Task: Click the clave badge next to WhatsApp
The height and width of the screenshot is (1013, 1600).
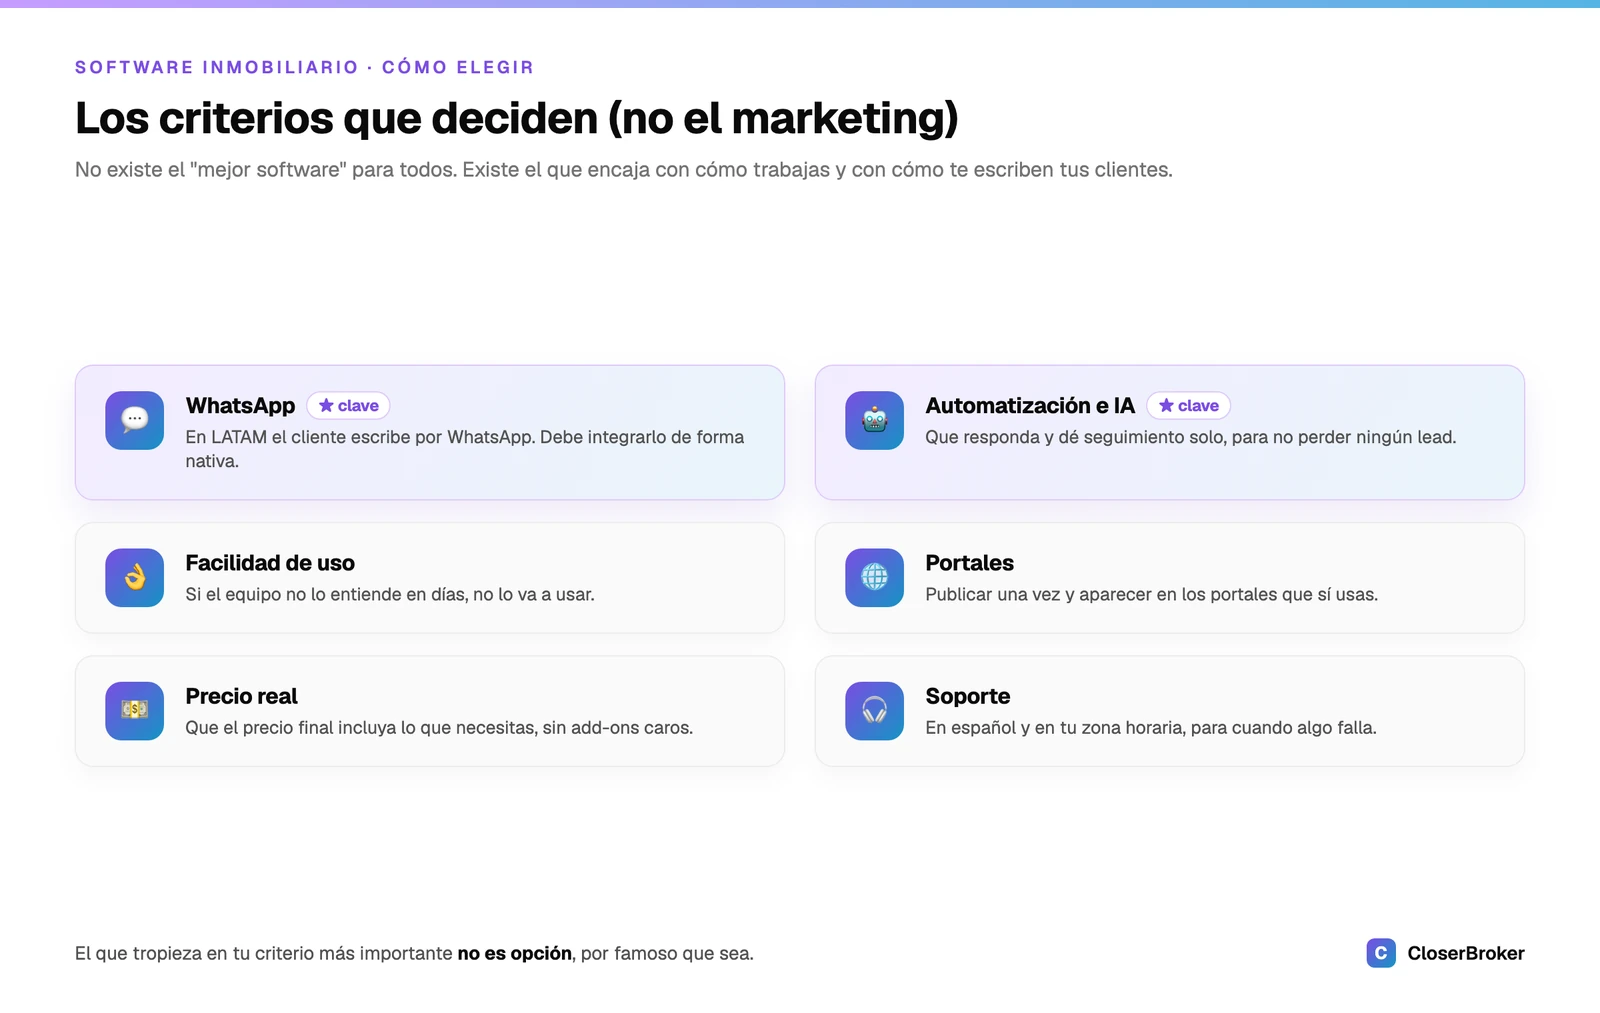Action: tap(349, 405)
